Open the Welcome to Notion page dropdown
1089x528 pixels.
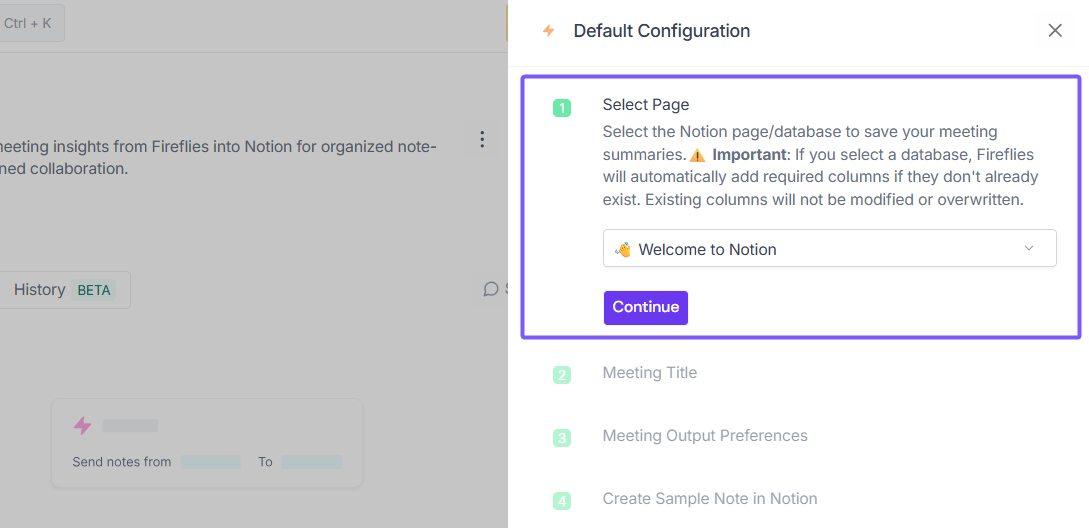click(x=829, y=249)
